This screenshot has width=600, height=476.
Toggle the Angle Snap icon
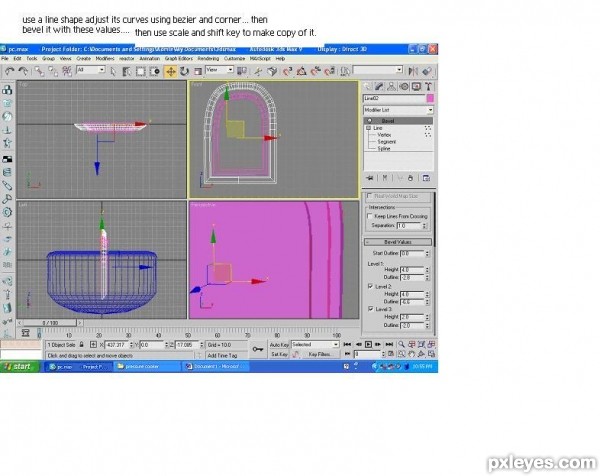(302, 71)
